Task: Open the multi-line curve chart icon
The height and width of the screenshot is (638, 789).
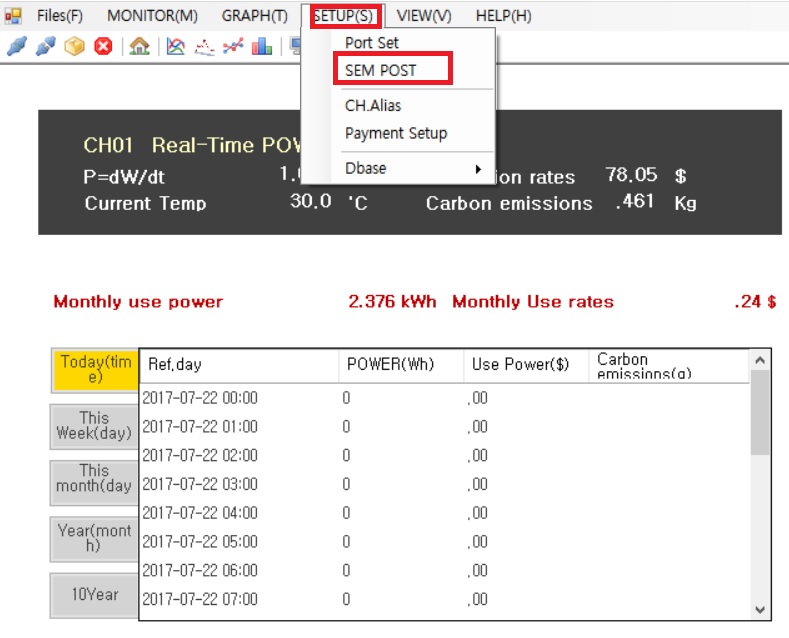Action: coord(176,46)
